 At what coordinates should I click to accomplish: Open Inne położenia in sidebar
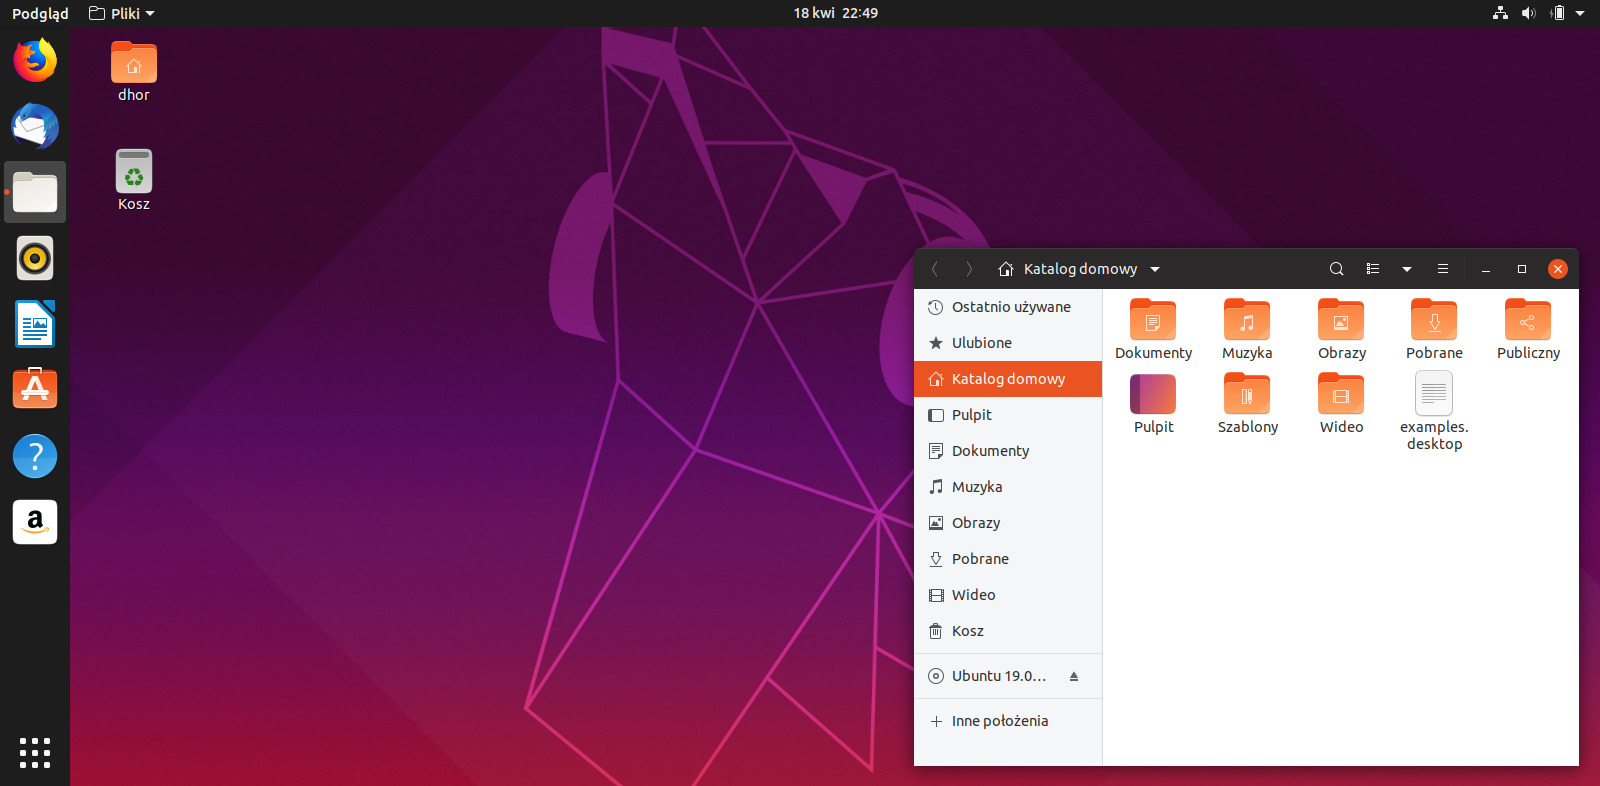point(1008,721)
